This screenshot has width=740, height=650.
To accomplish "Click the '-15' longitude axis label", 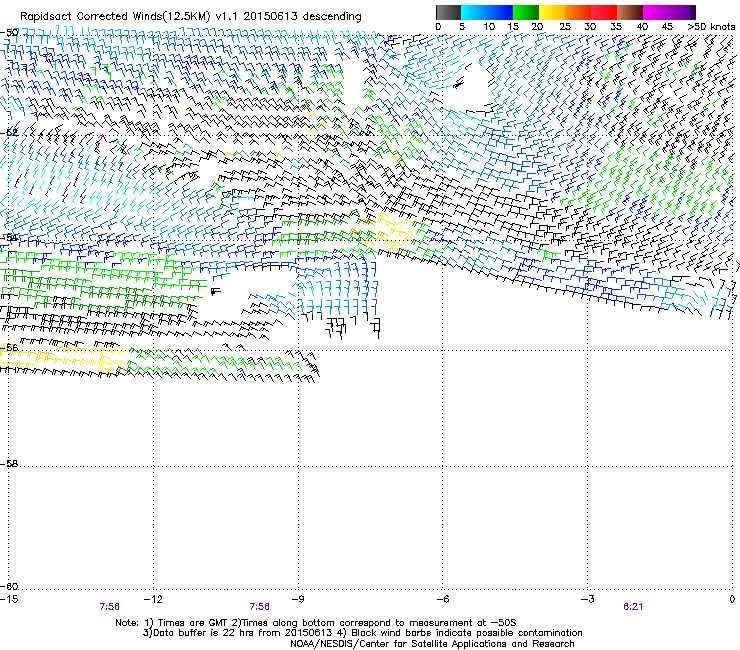I will coord(9,599).
